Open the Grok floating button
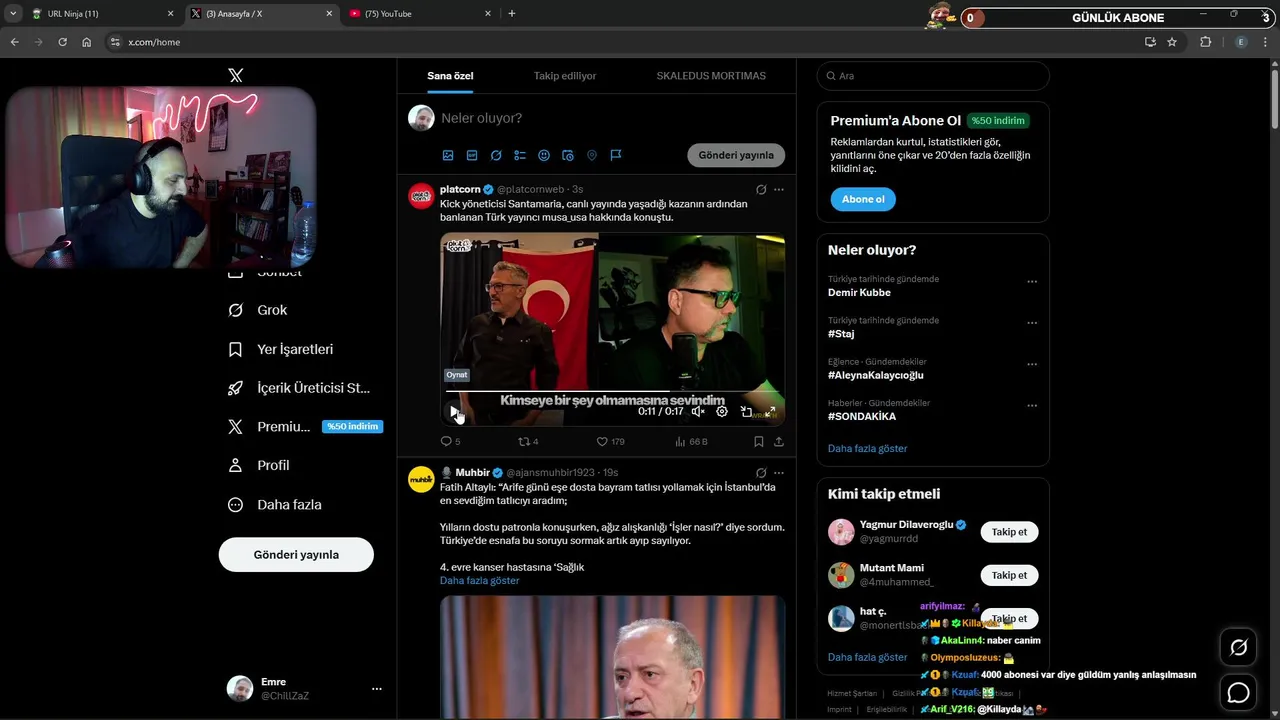Viewport: 1280px width, 720px height. point(1238,648)
